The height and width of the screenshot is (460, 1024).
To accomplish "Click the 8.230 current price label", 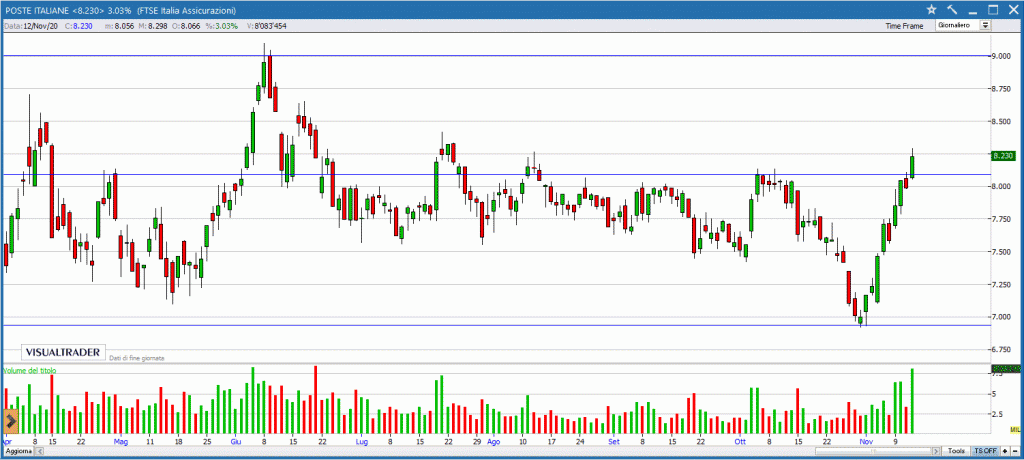I will coord(1002,156).
